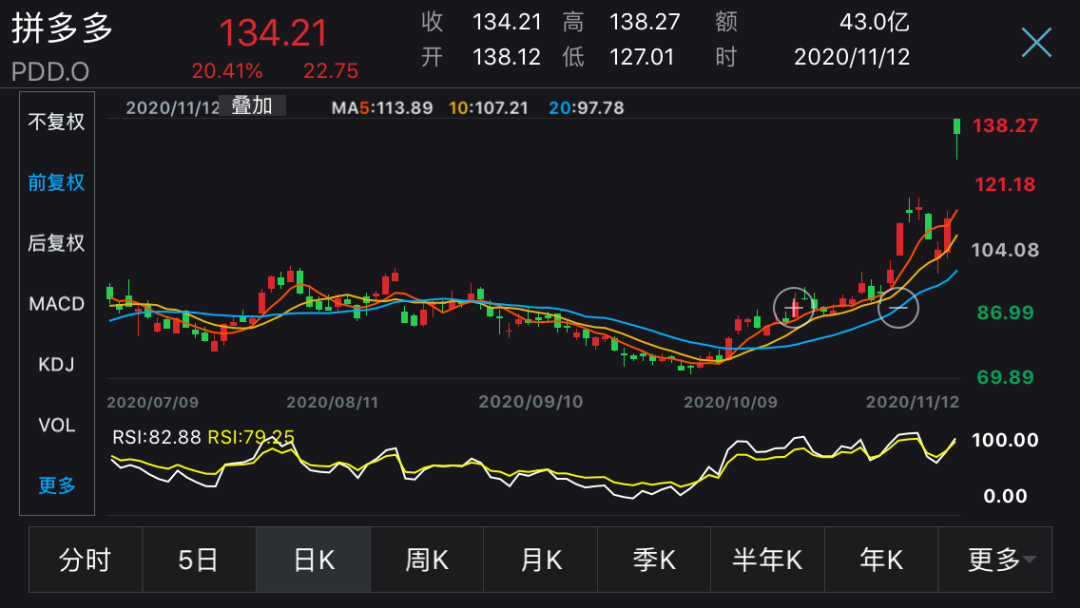The height and width of the screenshot is (608, 1080).
Task: Close the landscape chart with the X icon
Action: [x=1036, y=43]
